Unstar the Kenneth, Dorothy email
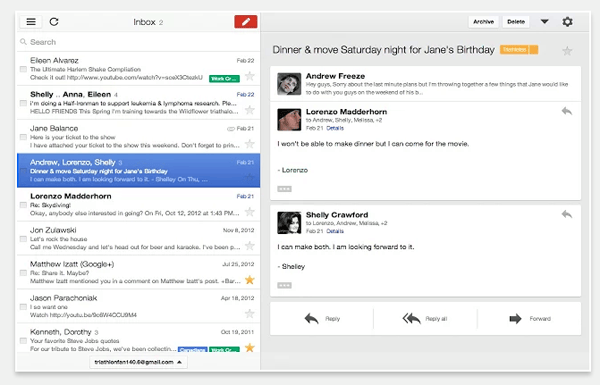This screenshot has height=385, width=600. point(249,347)
